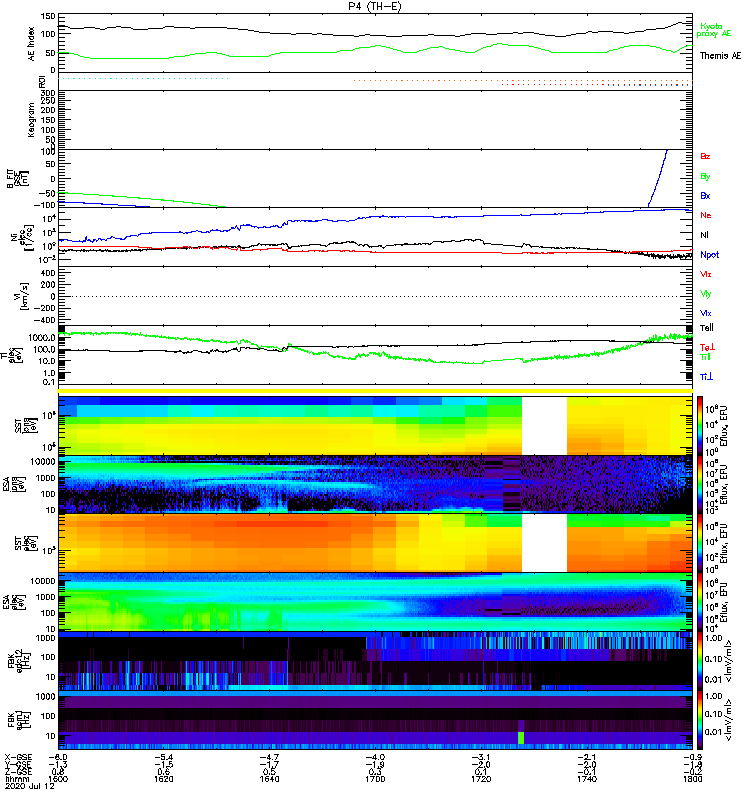Click the FBK edc12 mV/m color bar
The image size is (750, 800).
(x=700, y=661)
